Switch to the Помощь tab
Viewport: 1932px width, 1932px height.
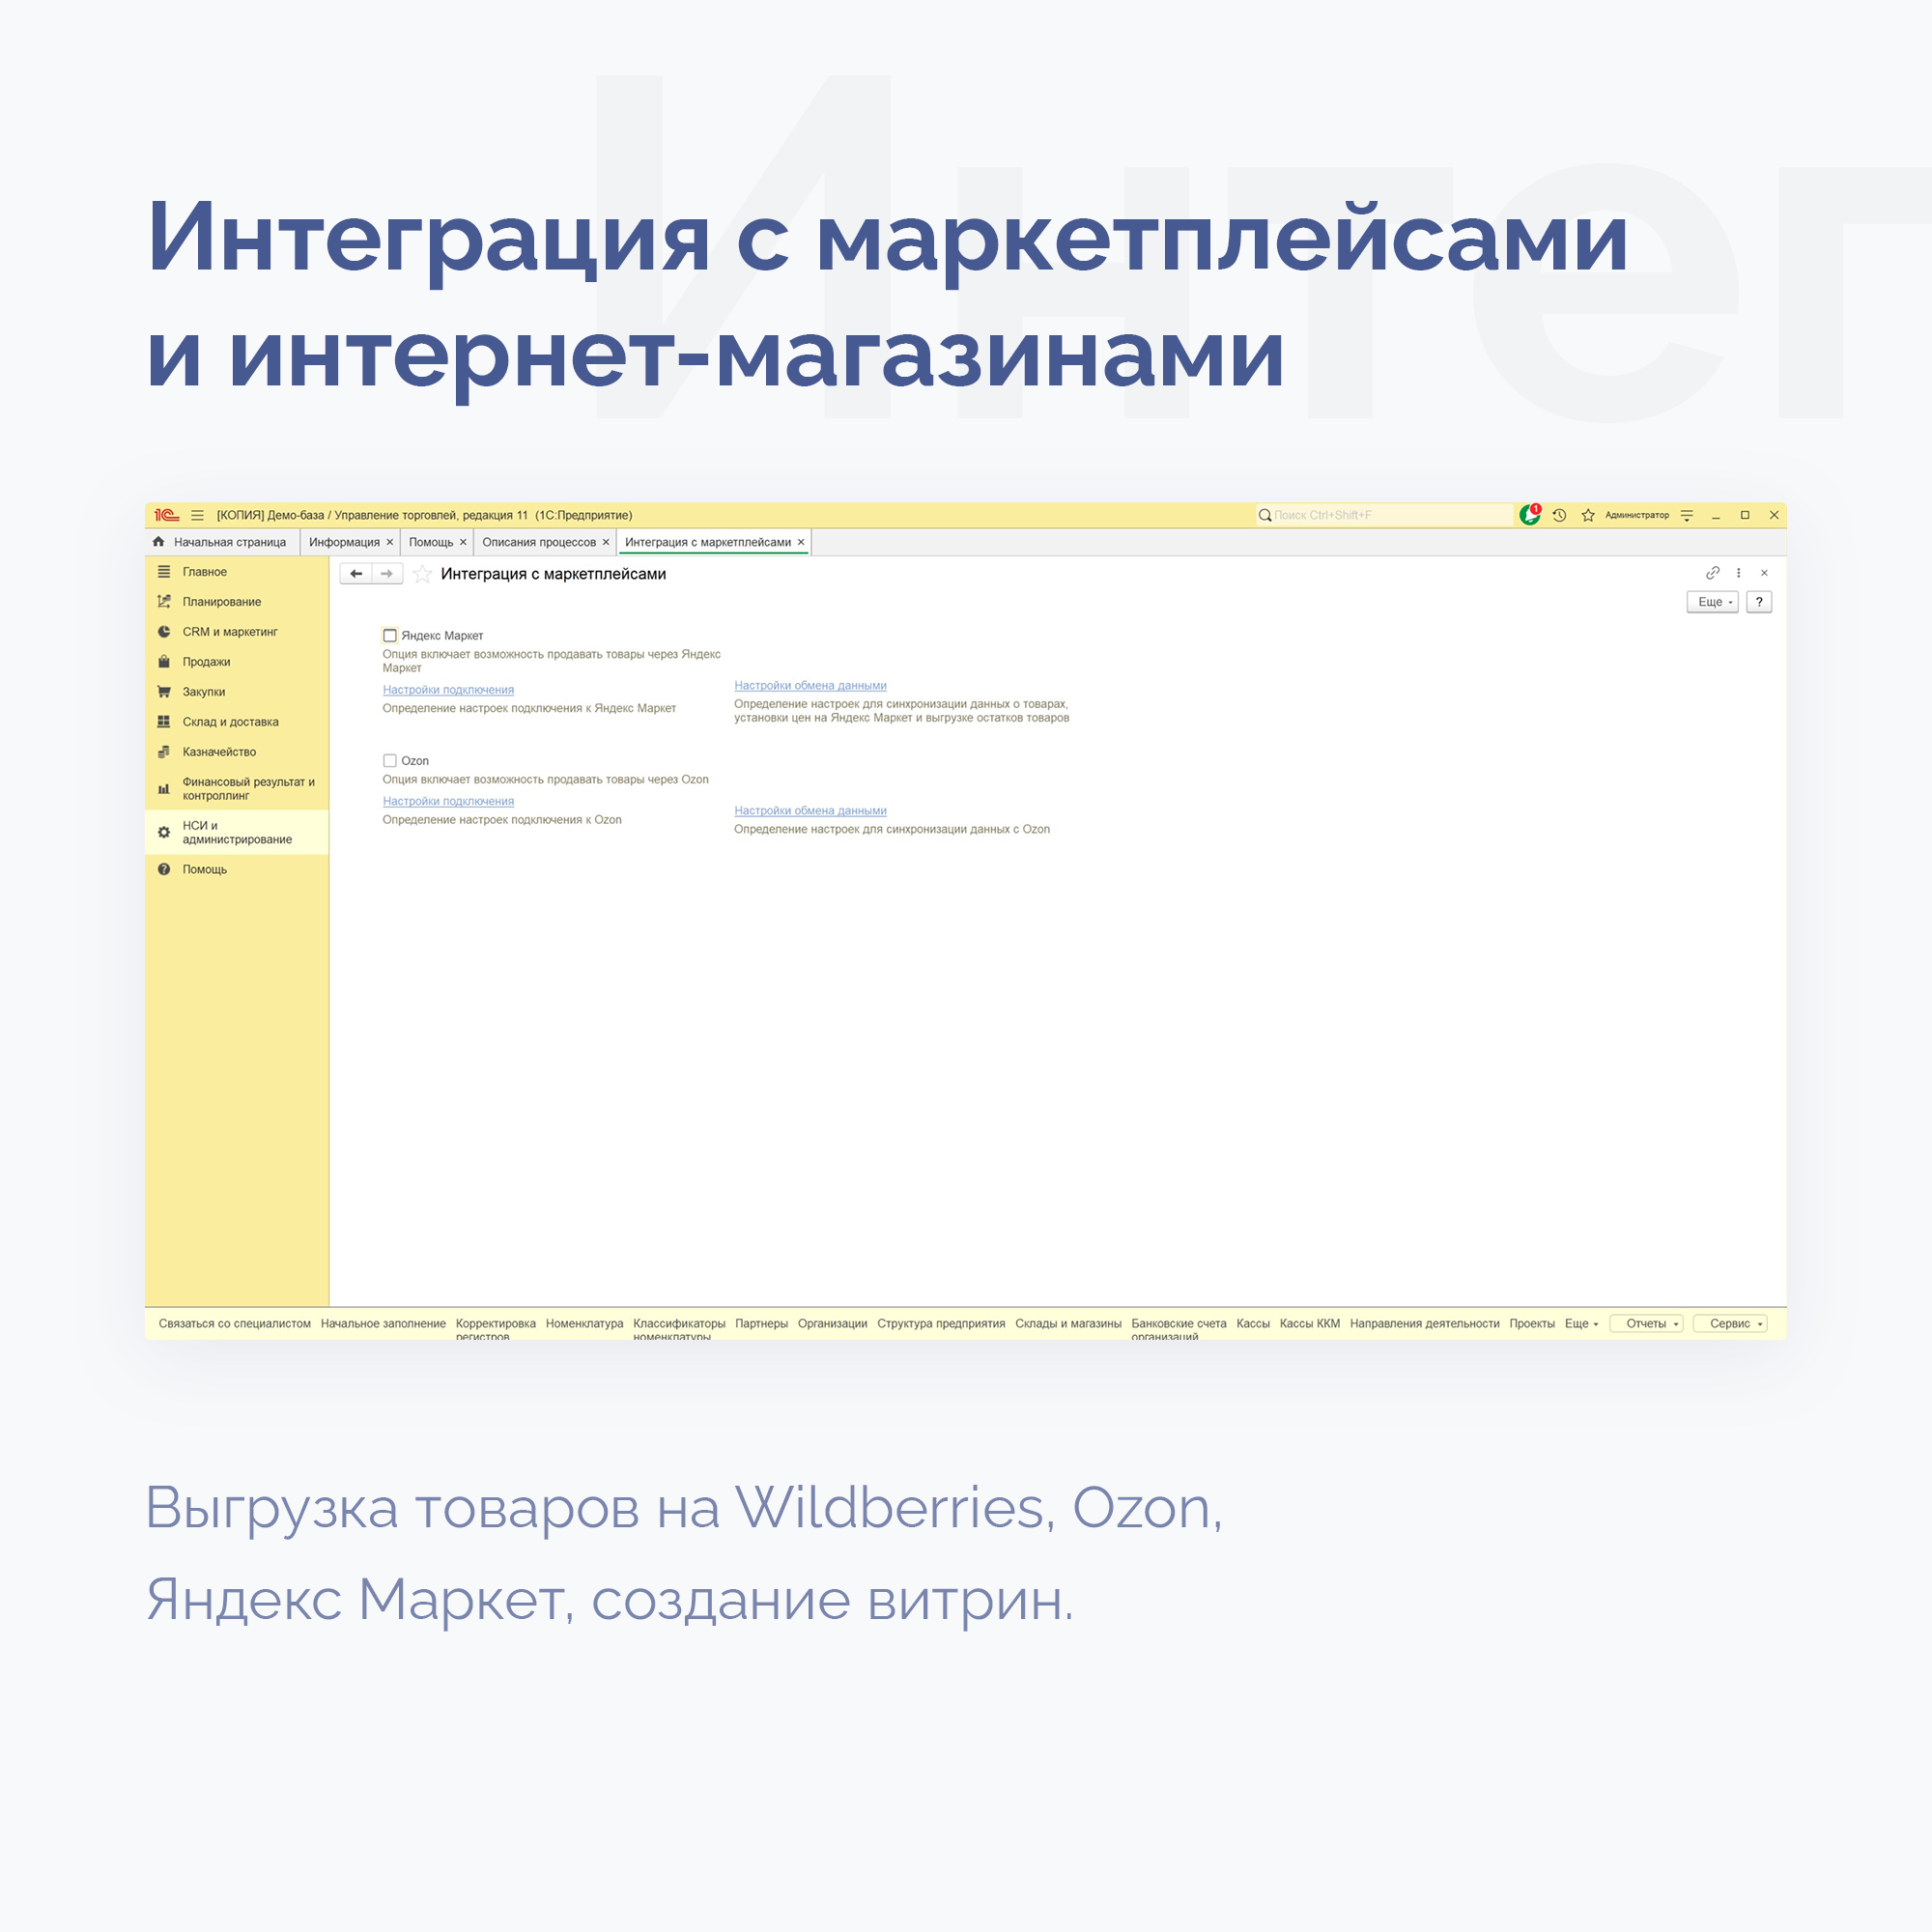[x=431, y=542]
